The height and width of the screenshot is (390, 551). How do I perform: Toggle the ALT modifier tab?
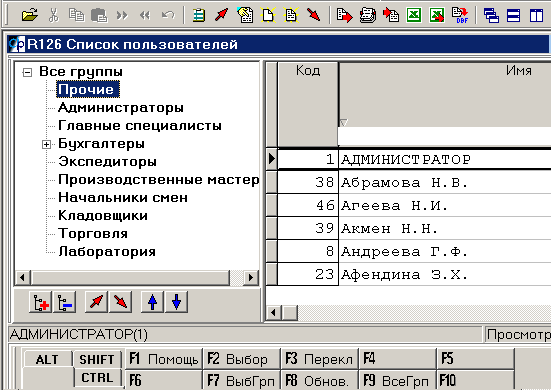47,359
